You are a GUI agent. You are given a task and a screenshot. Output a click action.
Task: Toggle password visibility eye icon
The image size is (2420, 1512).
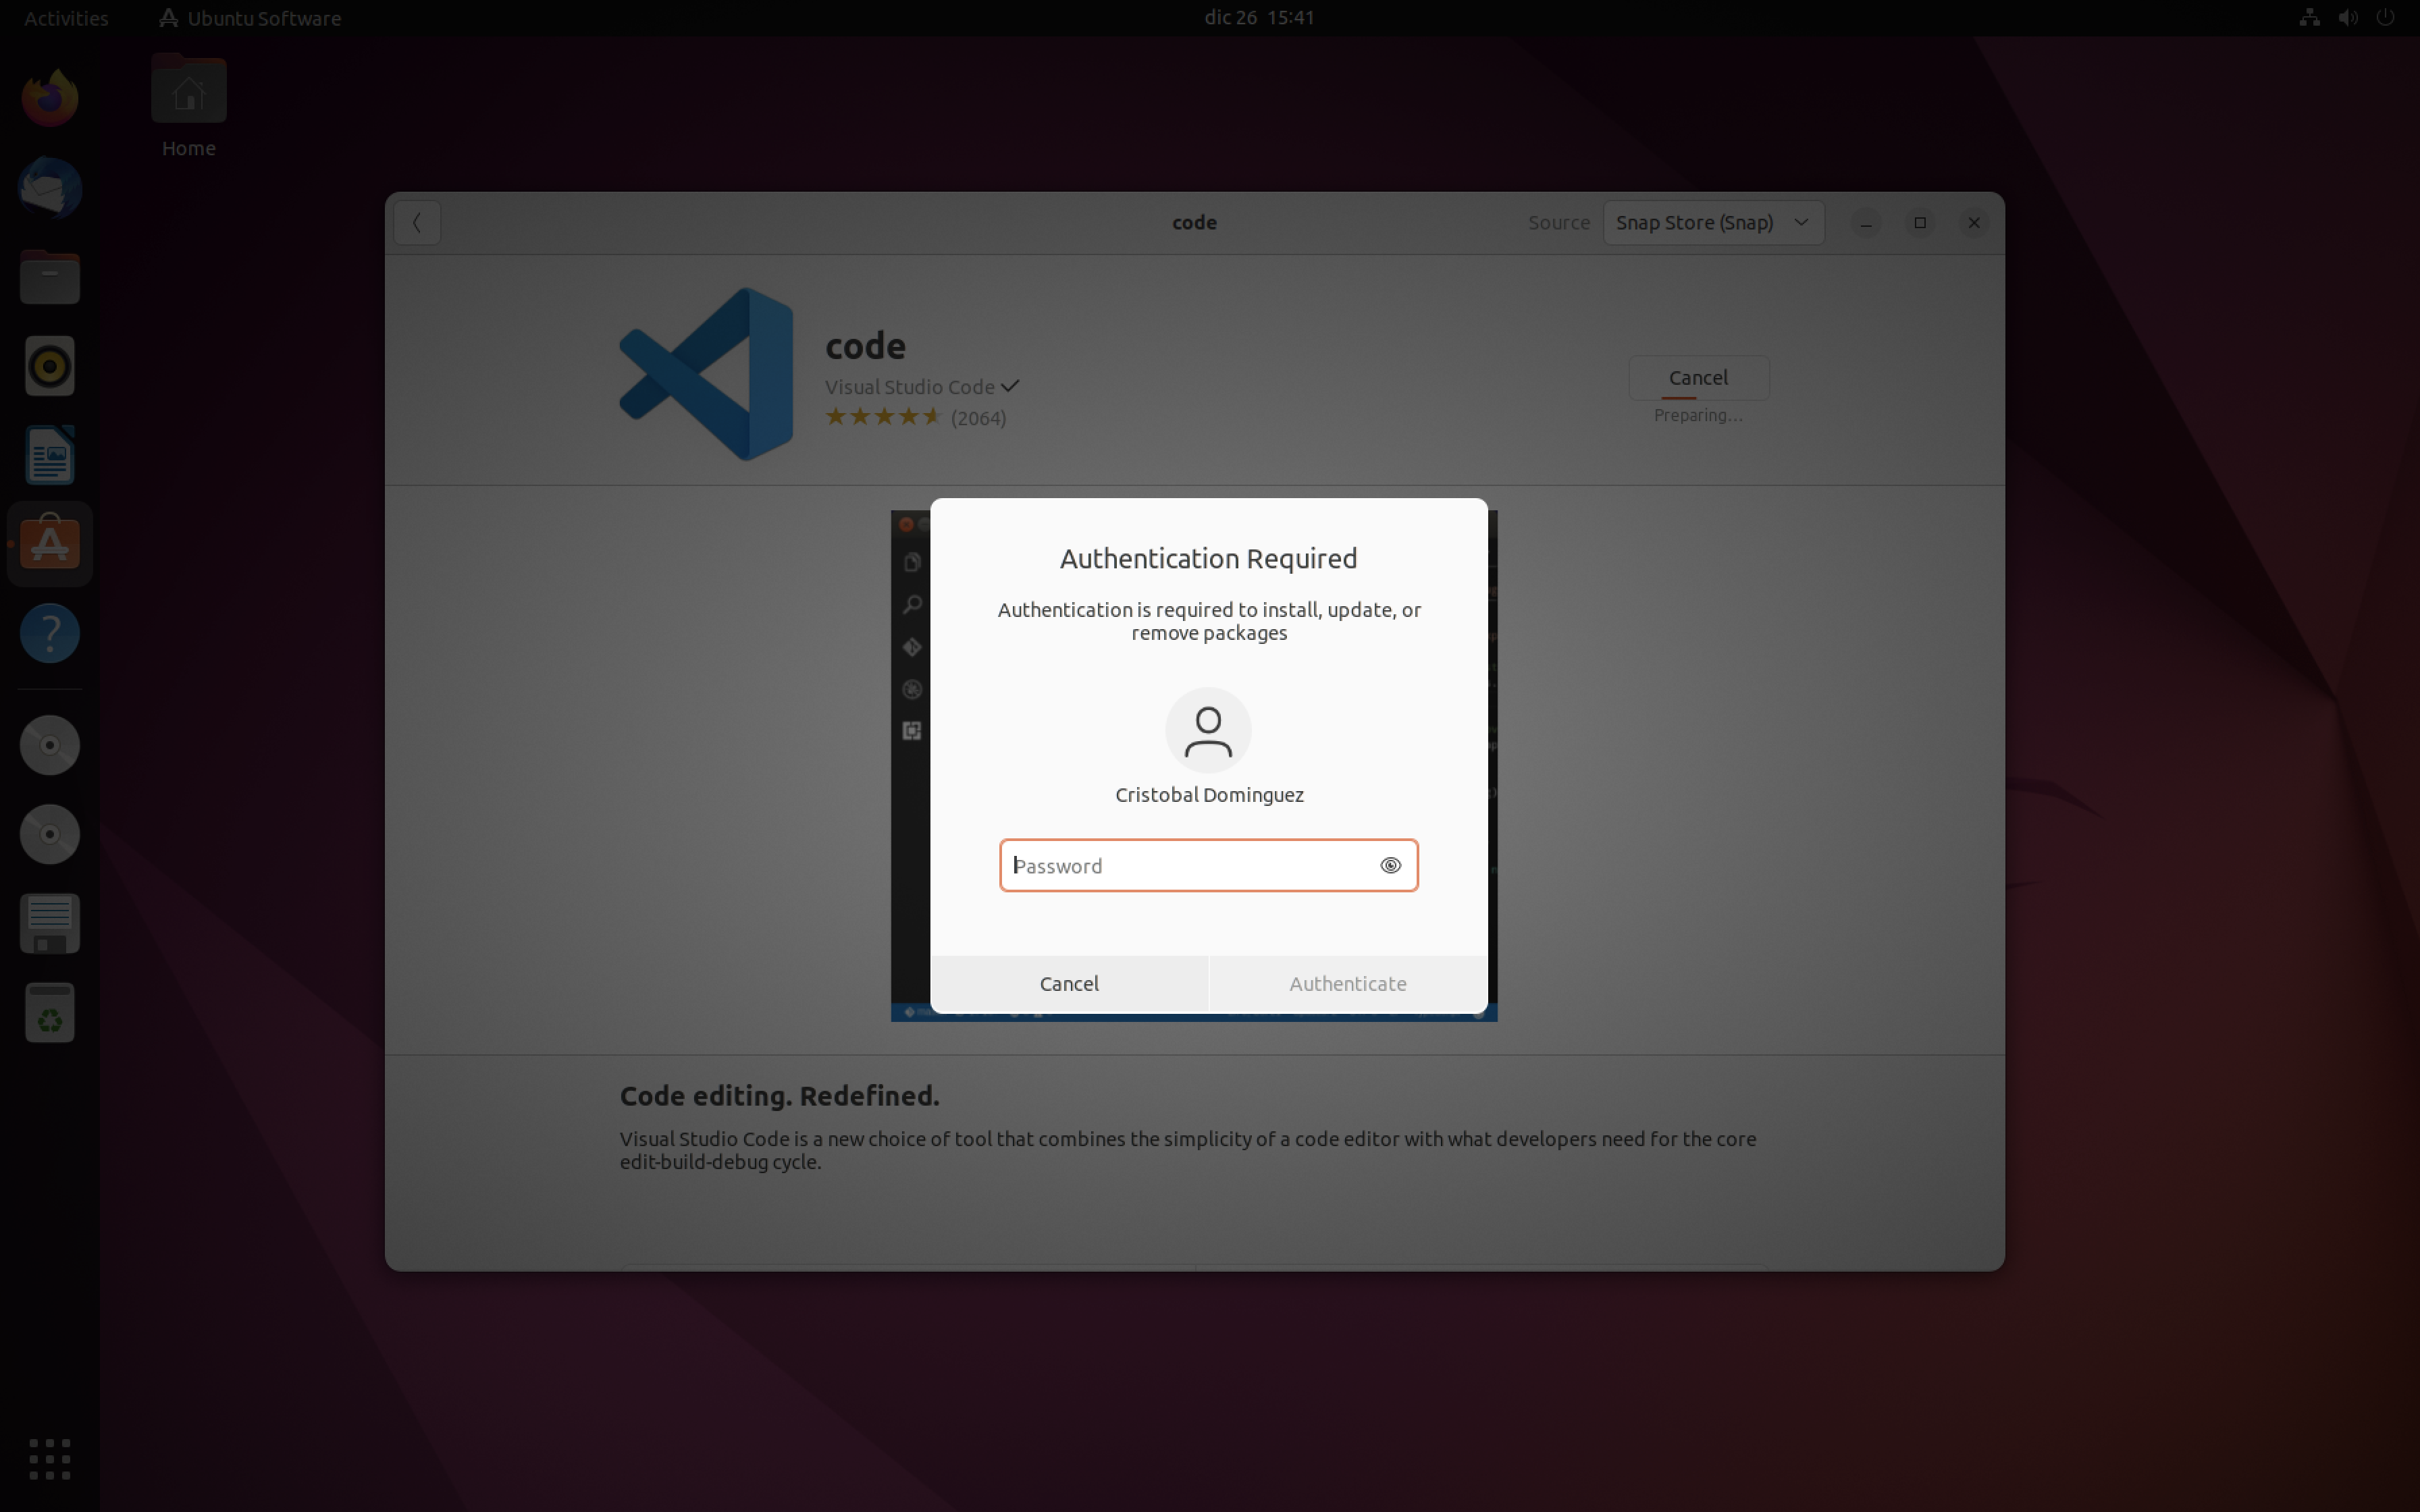click(1390, 865)
